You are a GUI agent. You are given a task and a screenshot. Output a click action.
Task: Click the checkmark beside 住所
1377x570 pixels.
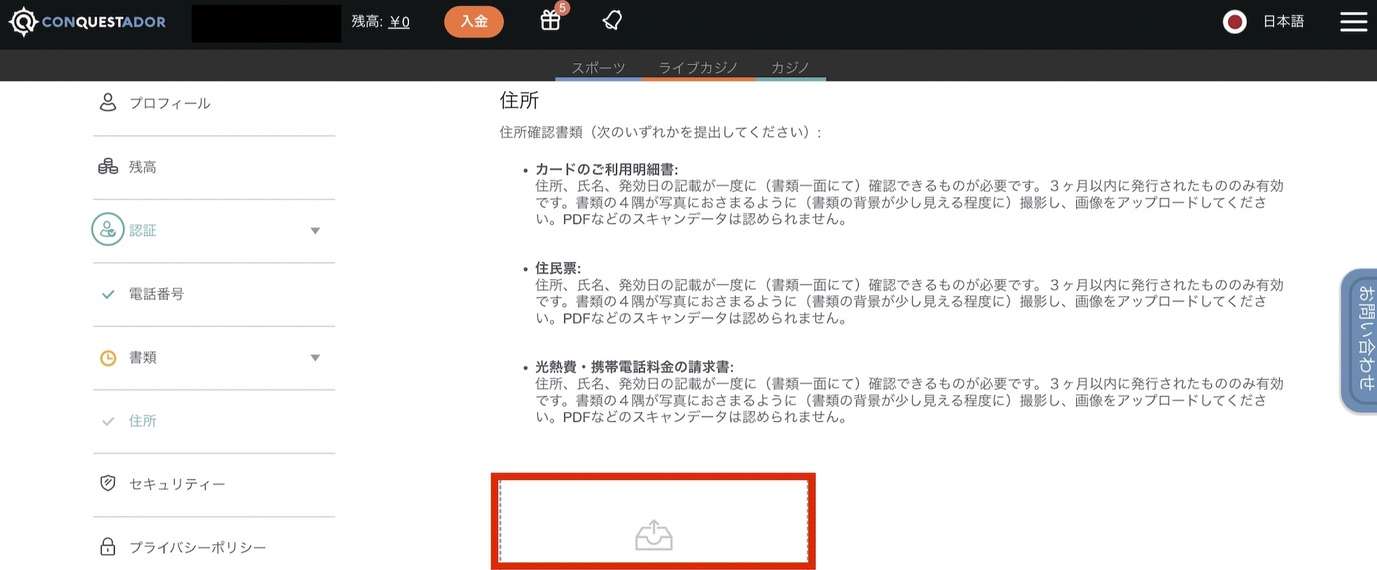[x=108, y=421]
